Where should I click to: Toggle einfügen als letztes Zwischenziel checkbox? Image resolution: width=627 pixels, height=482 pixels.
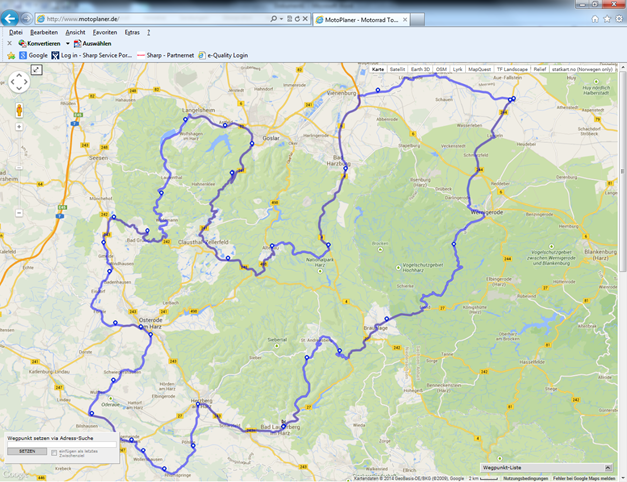click(x=54, y=453)
